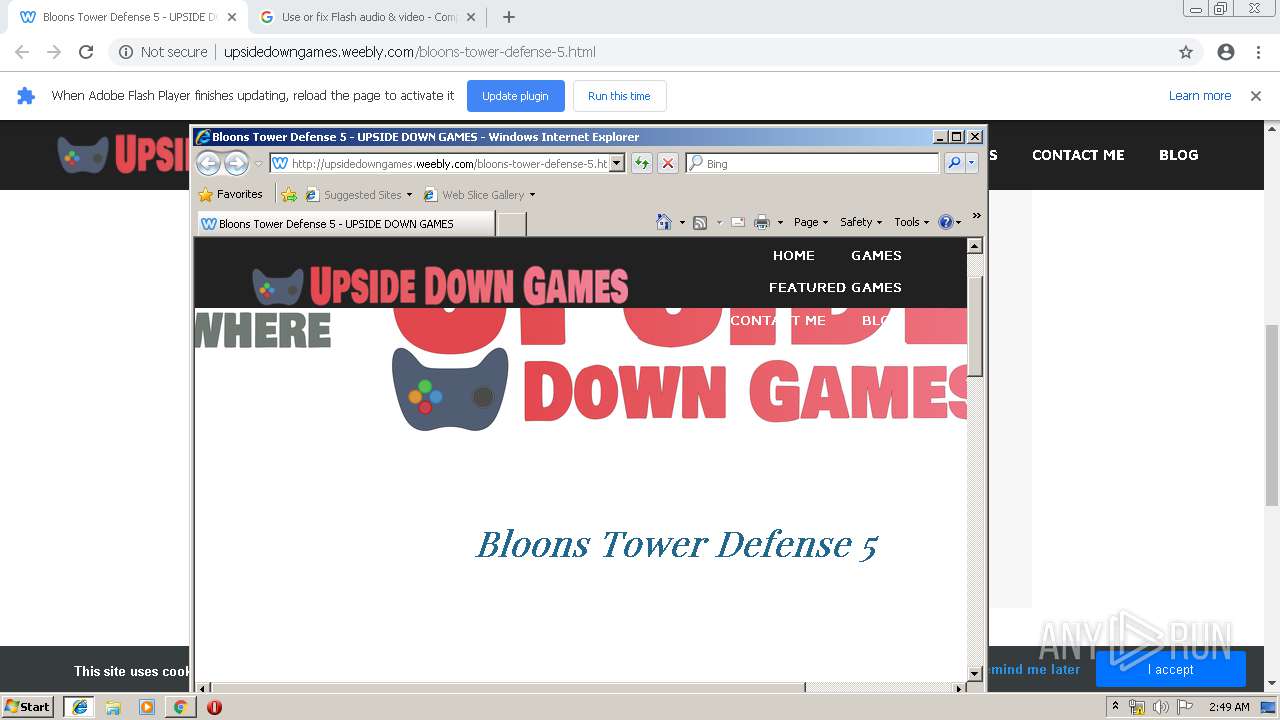This screenshot has height=720, width=1280.
Task: Click CONTACT ME in the Chrome page
Action: pyautogui.click(x=1078, y=155)
